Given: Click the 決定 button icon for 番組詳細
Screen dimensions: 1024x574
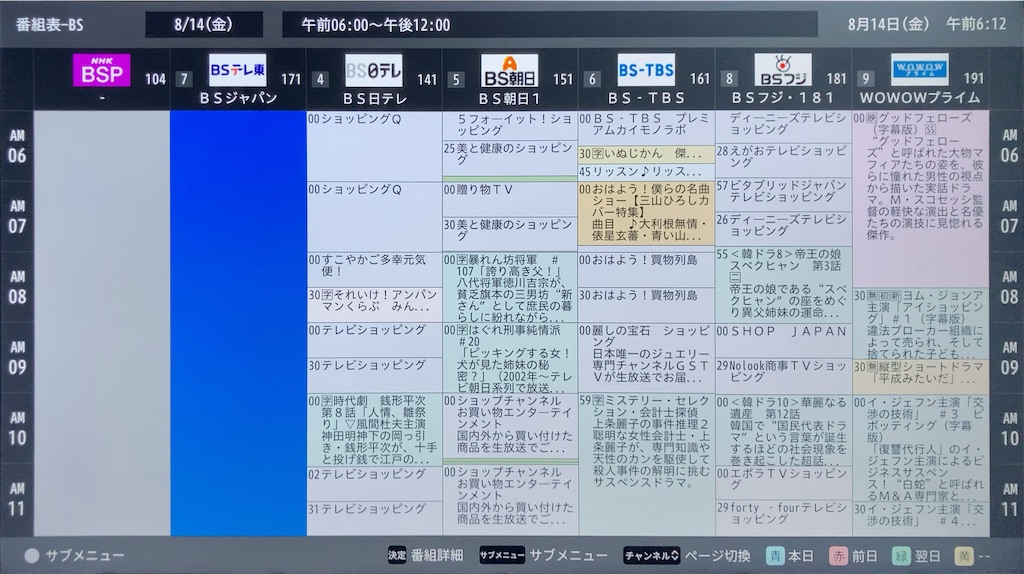Looking at the screenshot, I should click(397, 556).
